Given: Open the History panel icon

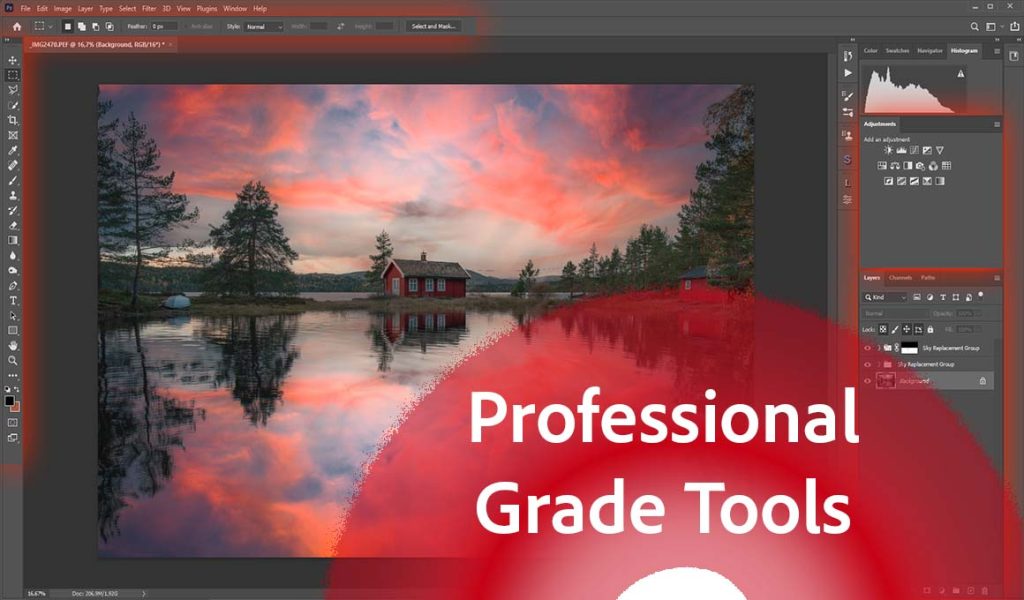Looking at the screenshot, I should (x=848, y=56).
